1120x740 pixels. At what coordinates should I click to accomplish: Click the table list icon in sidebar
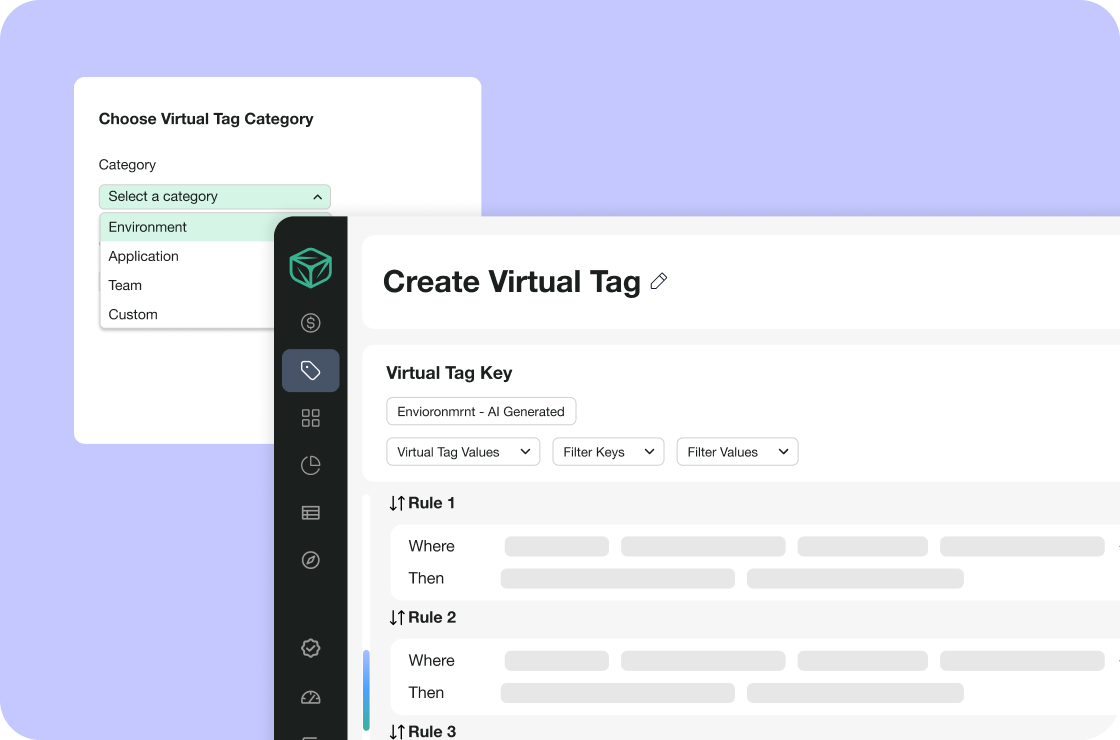[310, 513]
